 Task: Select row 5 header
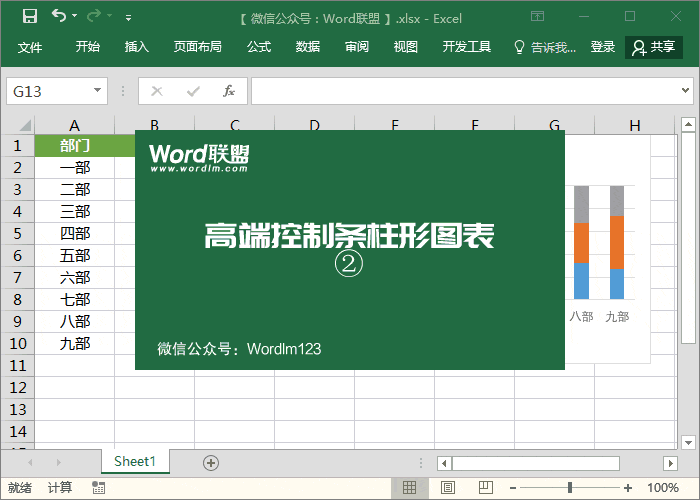coord(17,233)
